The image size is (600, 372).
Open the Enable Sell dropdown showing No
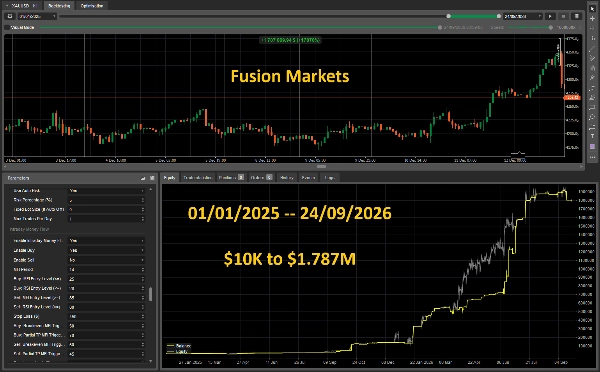(106, 260)
